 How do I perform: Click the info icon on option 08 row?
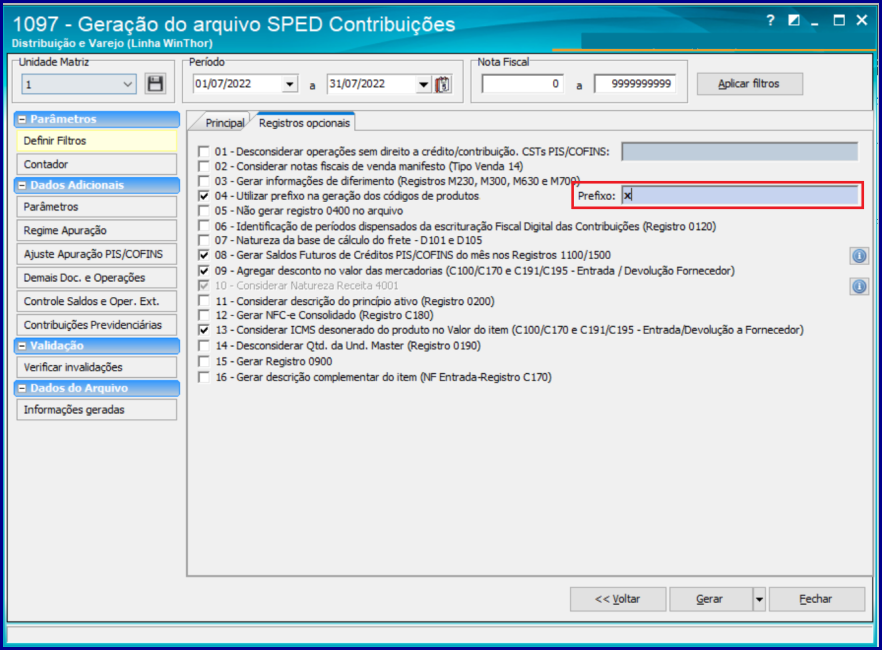click(x=859, y=256)
